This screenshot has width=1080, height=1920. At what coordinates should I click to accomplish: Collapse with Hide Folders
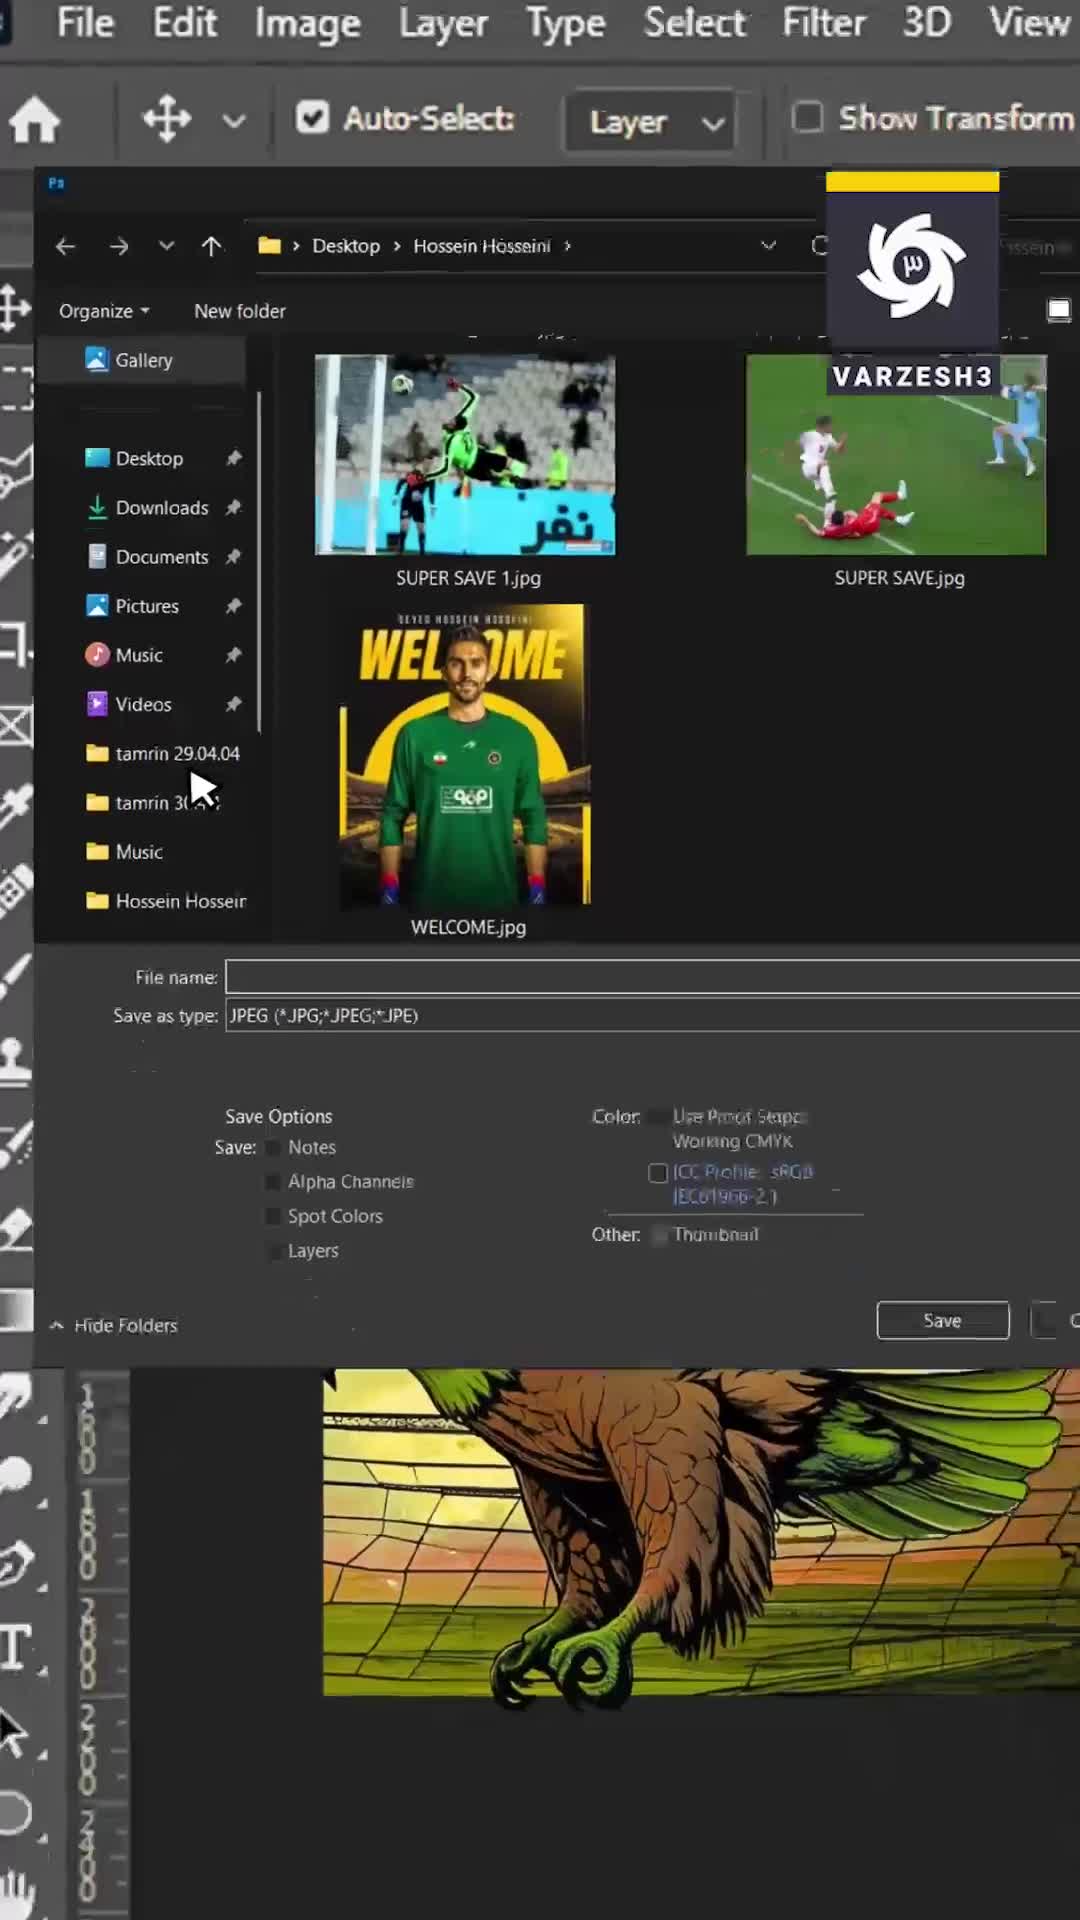click(114, 1325)
